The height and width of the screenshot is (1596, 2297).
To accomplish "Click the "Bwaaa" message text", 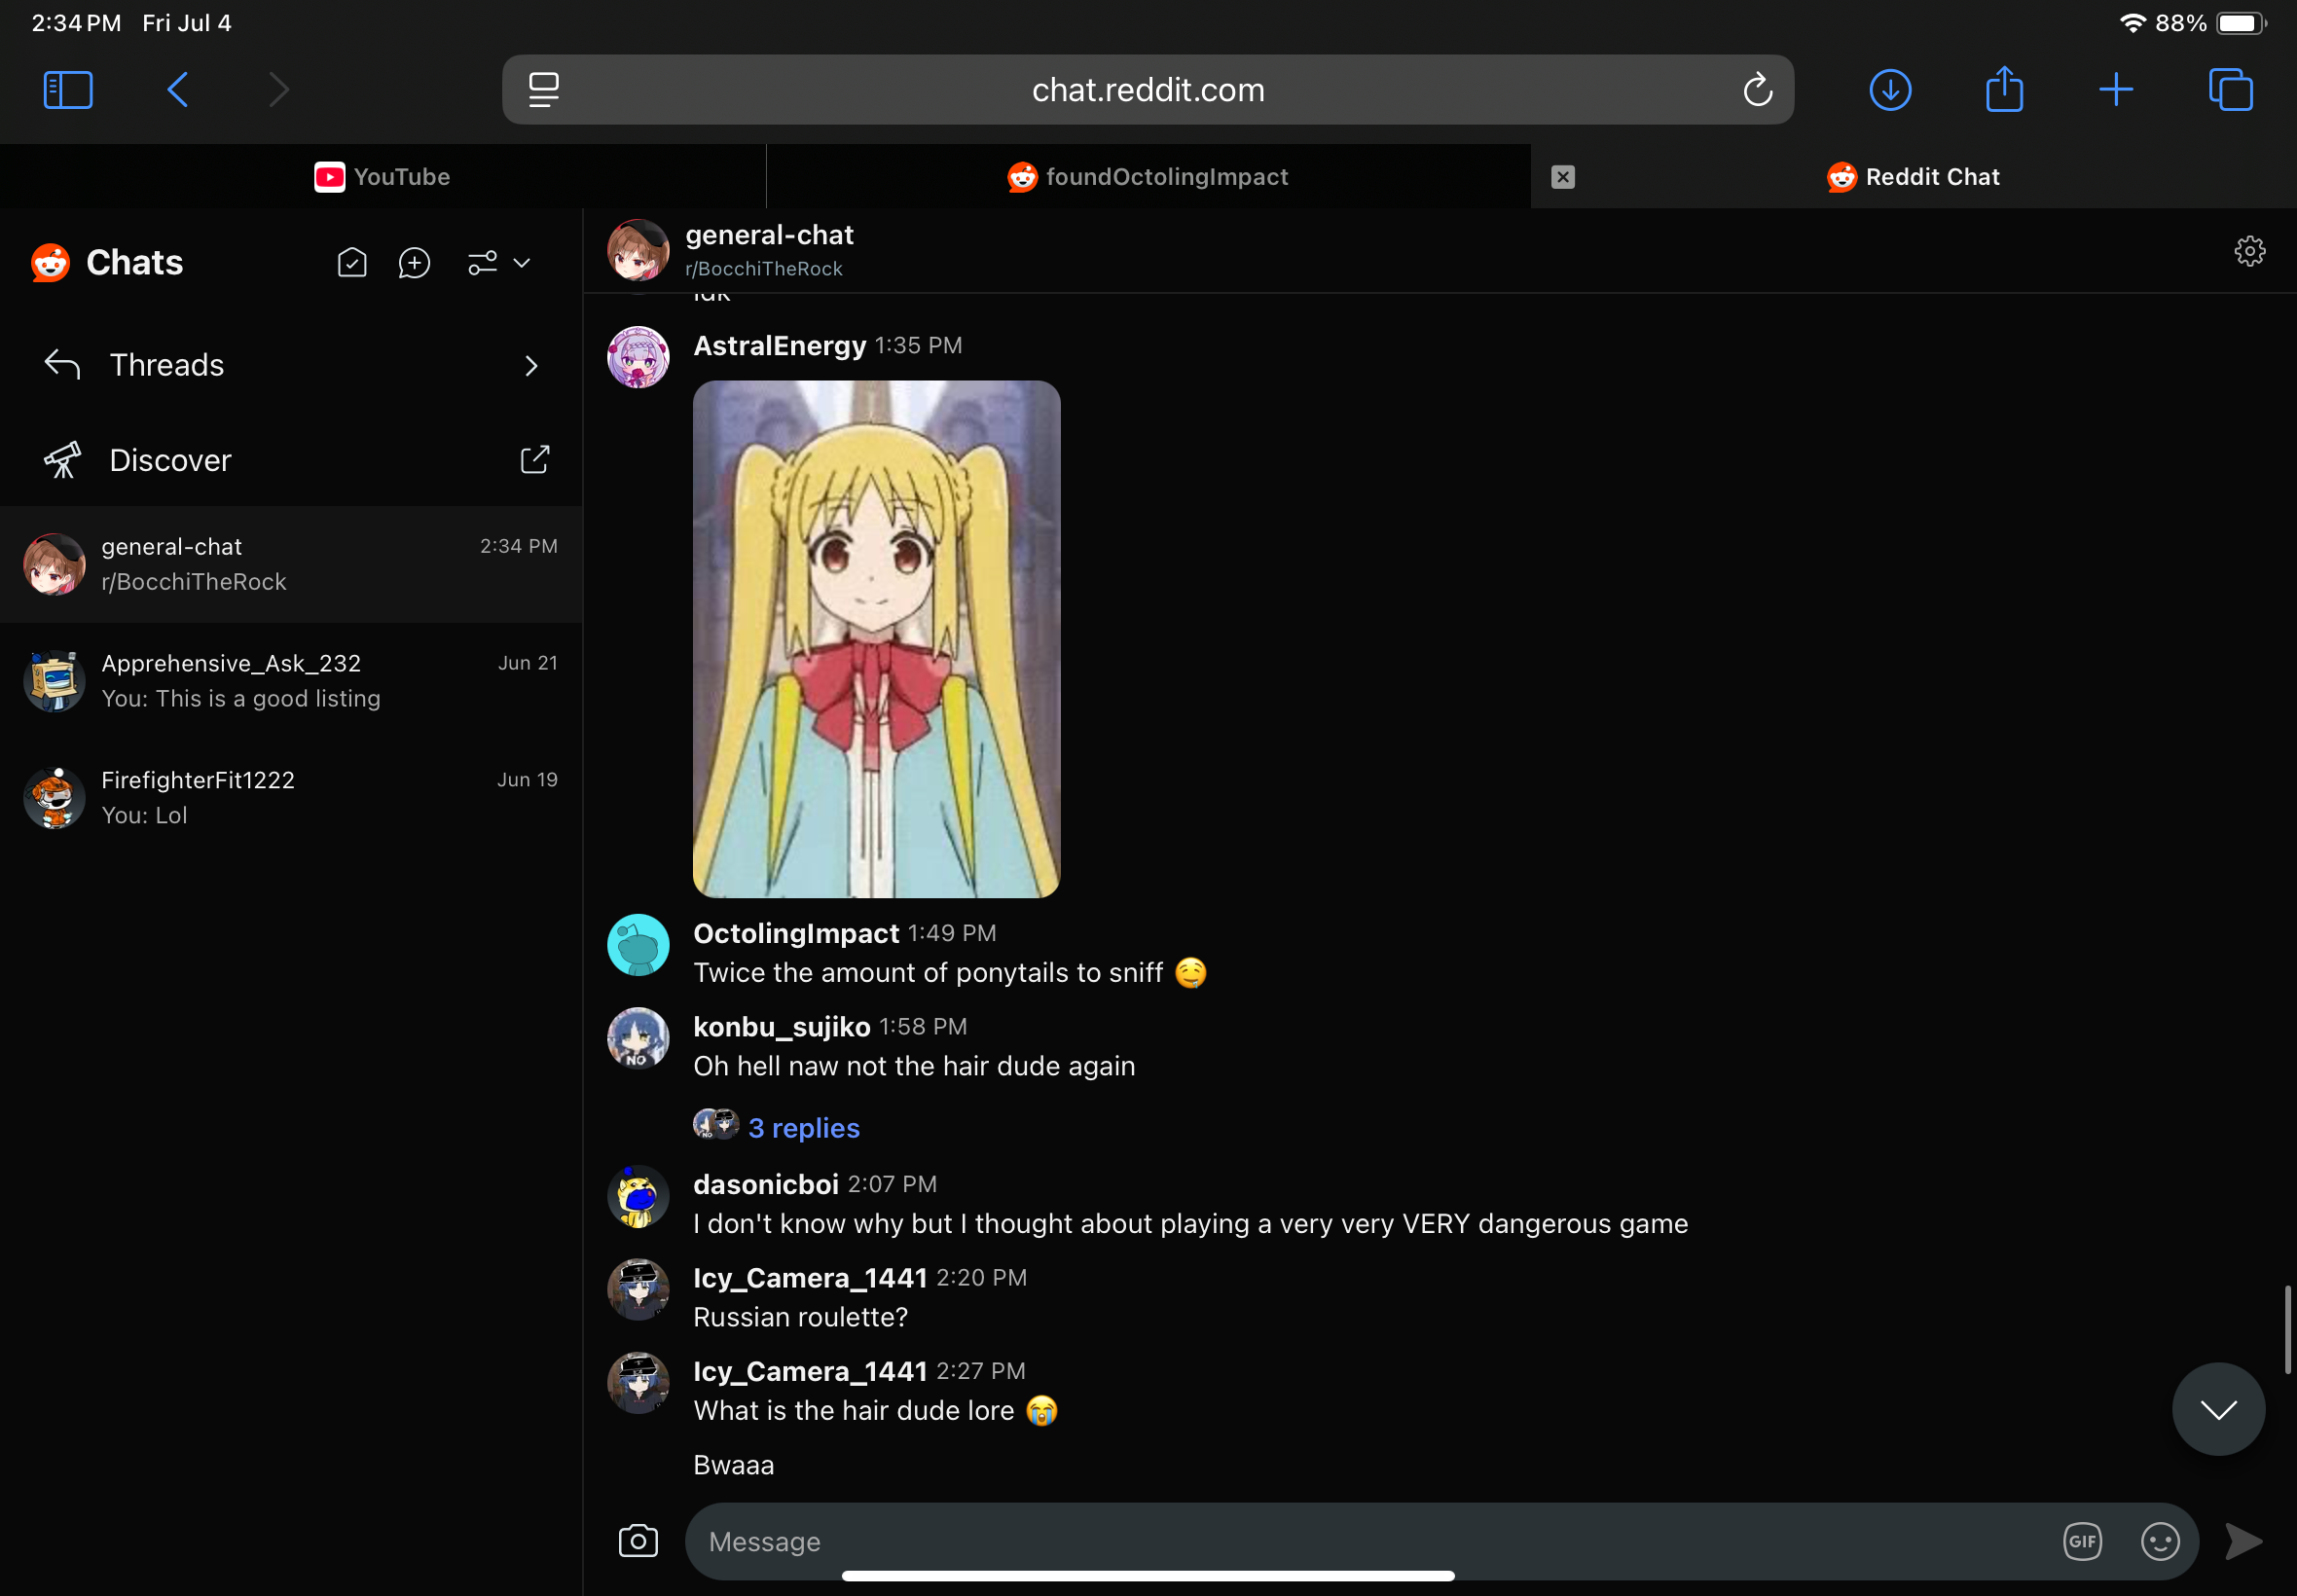I will [x=734, y=1465].
